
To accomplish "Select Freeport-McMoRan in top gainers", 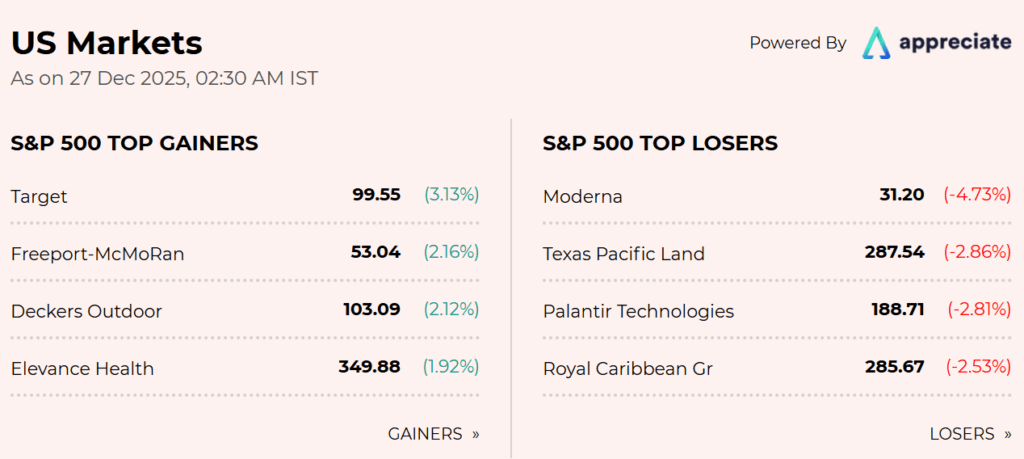I will 97,253.
